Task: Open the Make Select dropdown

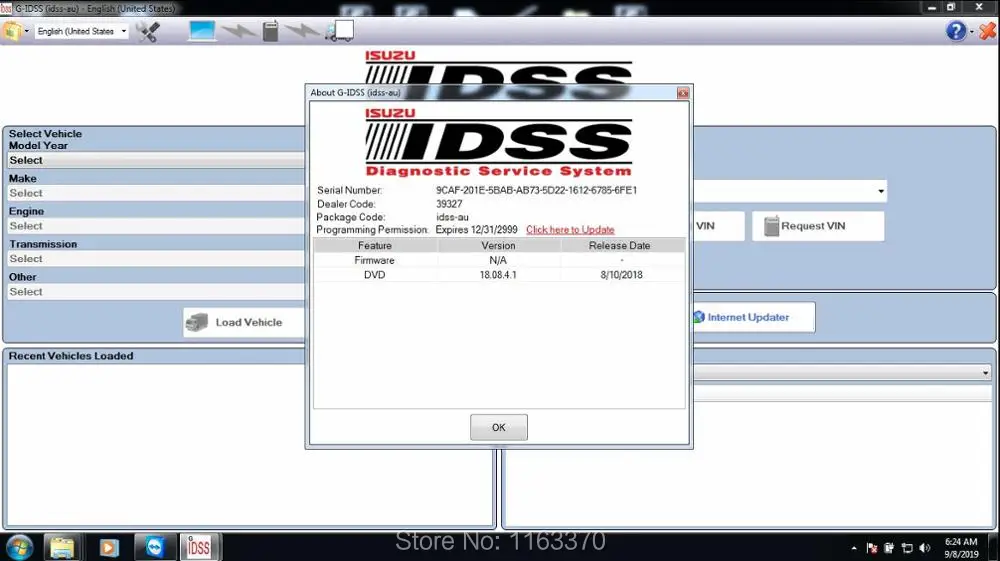Action: (156, 193)
